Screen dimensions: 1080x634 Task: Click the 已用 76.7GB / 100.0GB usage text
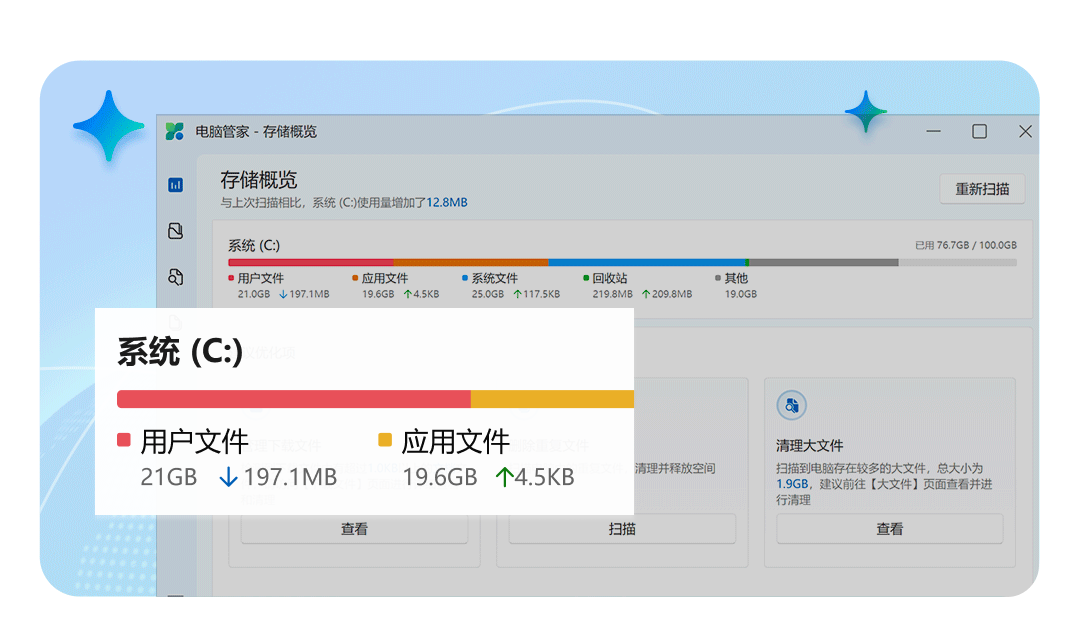[965, 245]
